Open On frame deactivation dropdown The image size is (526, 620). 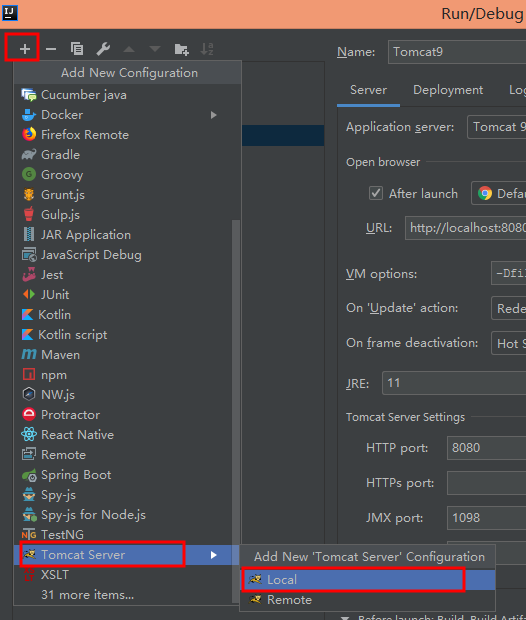(x=509, y=343)
